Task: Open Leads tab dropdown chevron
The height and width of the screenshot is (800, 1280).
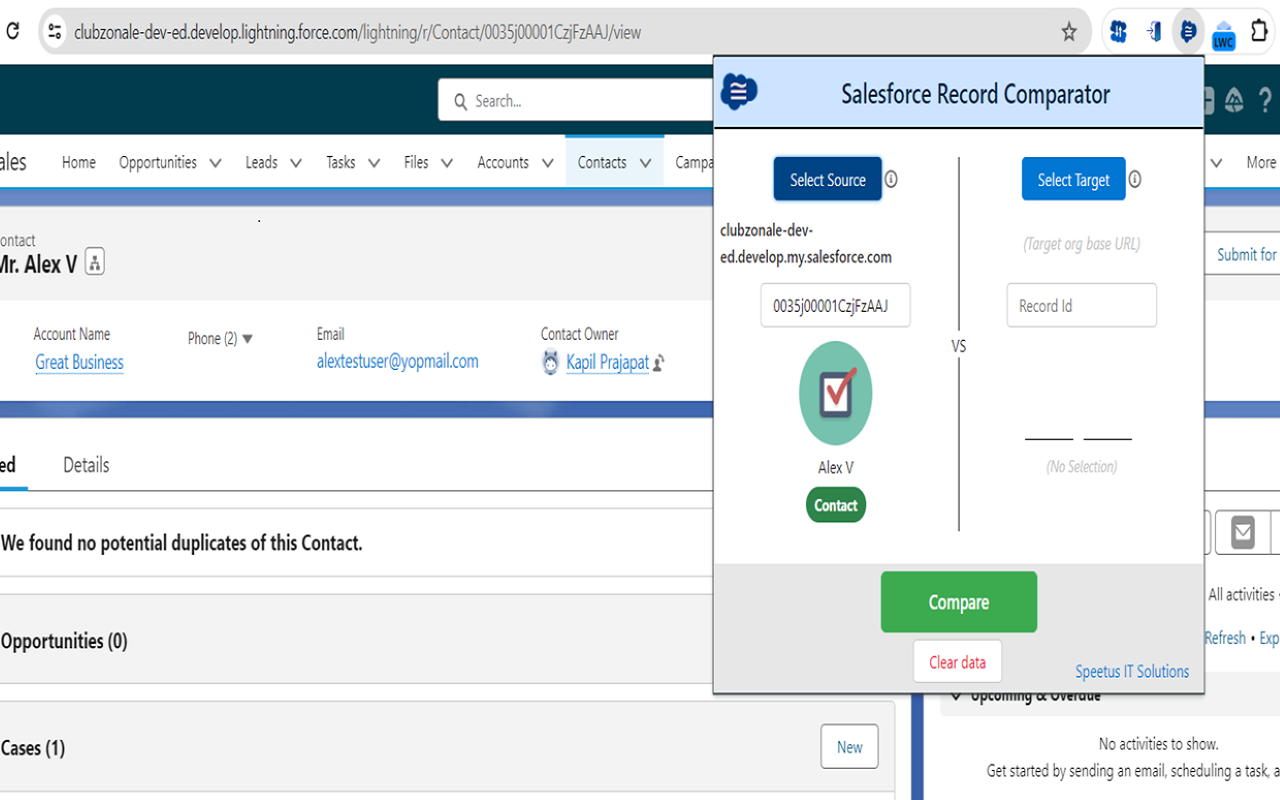Action: pyautogui.click(x=295, y=163)
